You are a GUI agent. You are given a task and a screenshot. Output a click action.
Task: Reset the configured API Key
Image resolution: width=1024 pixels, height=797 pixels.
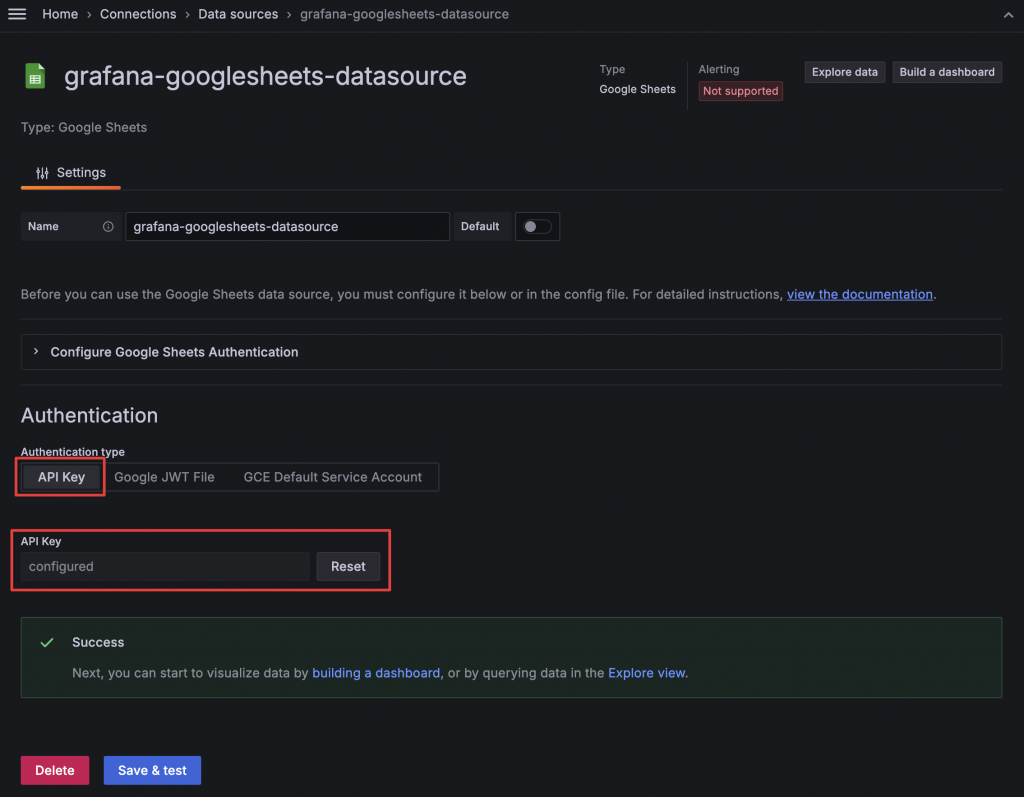tap(348, 566)
